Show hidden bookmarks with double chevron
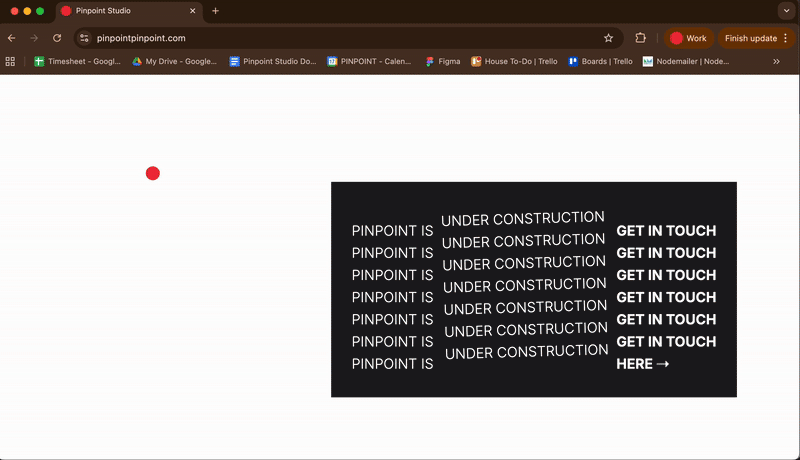This screenshot has height=460, width=800. 776,61
